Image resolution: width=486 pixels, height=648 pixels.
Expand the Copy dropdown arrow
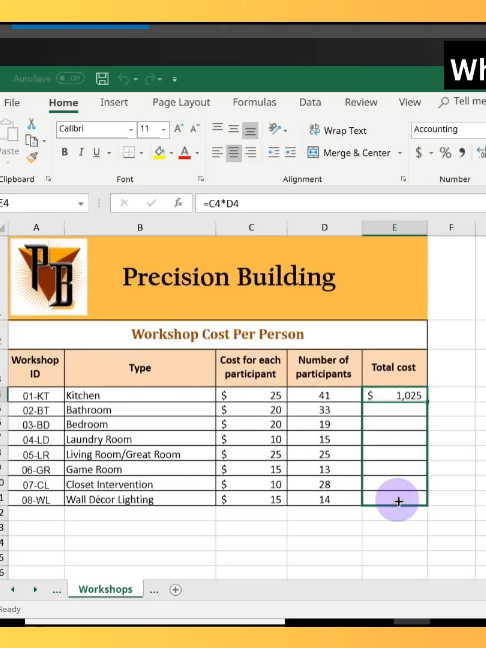[44, 141]
